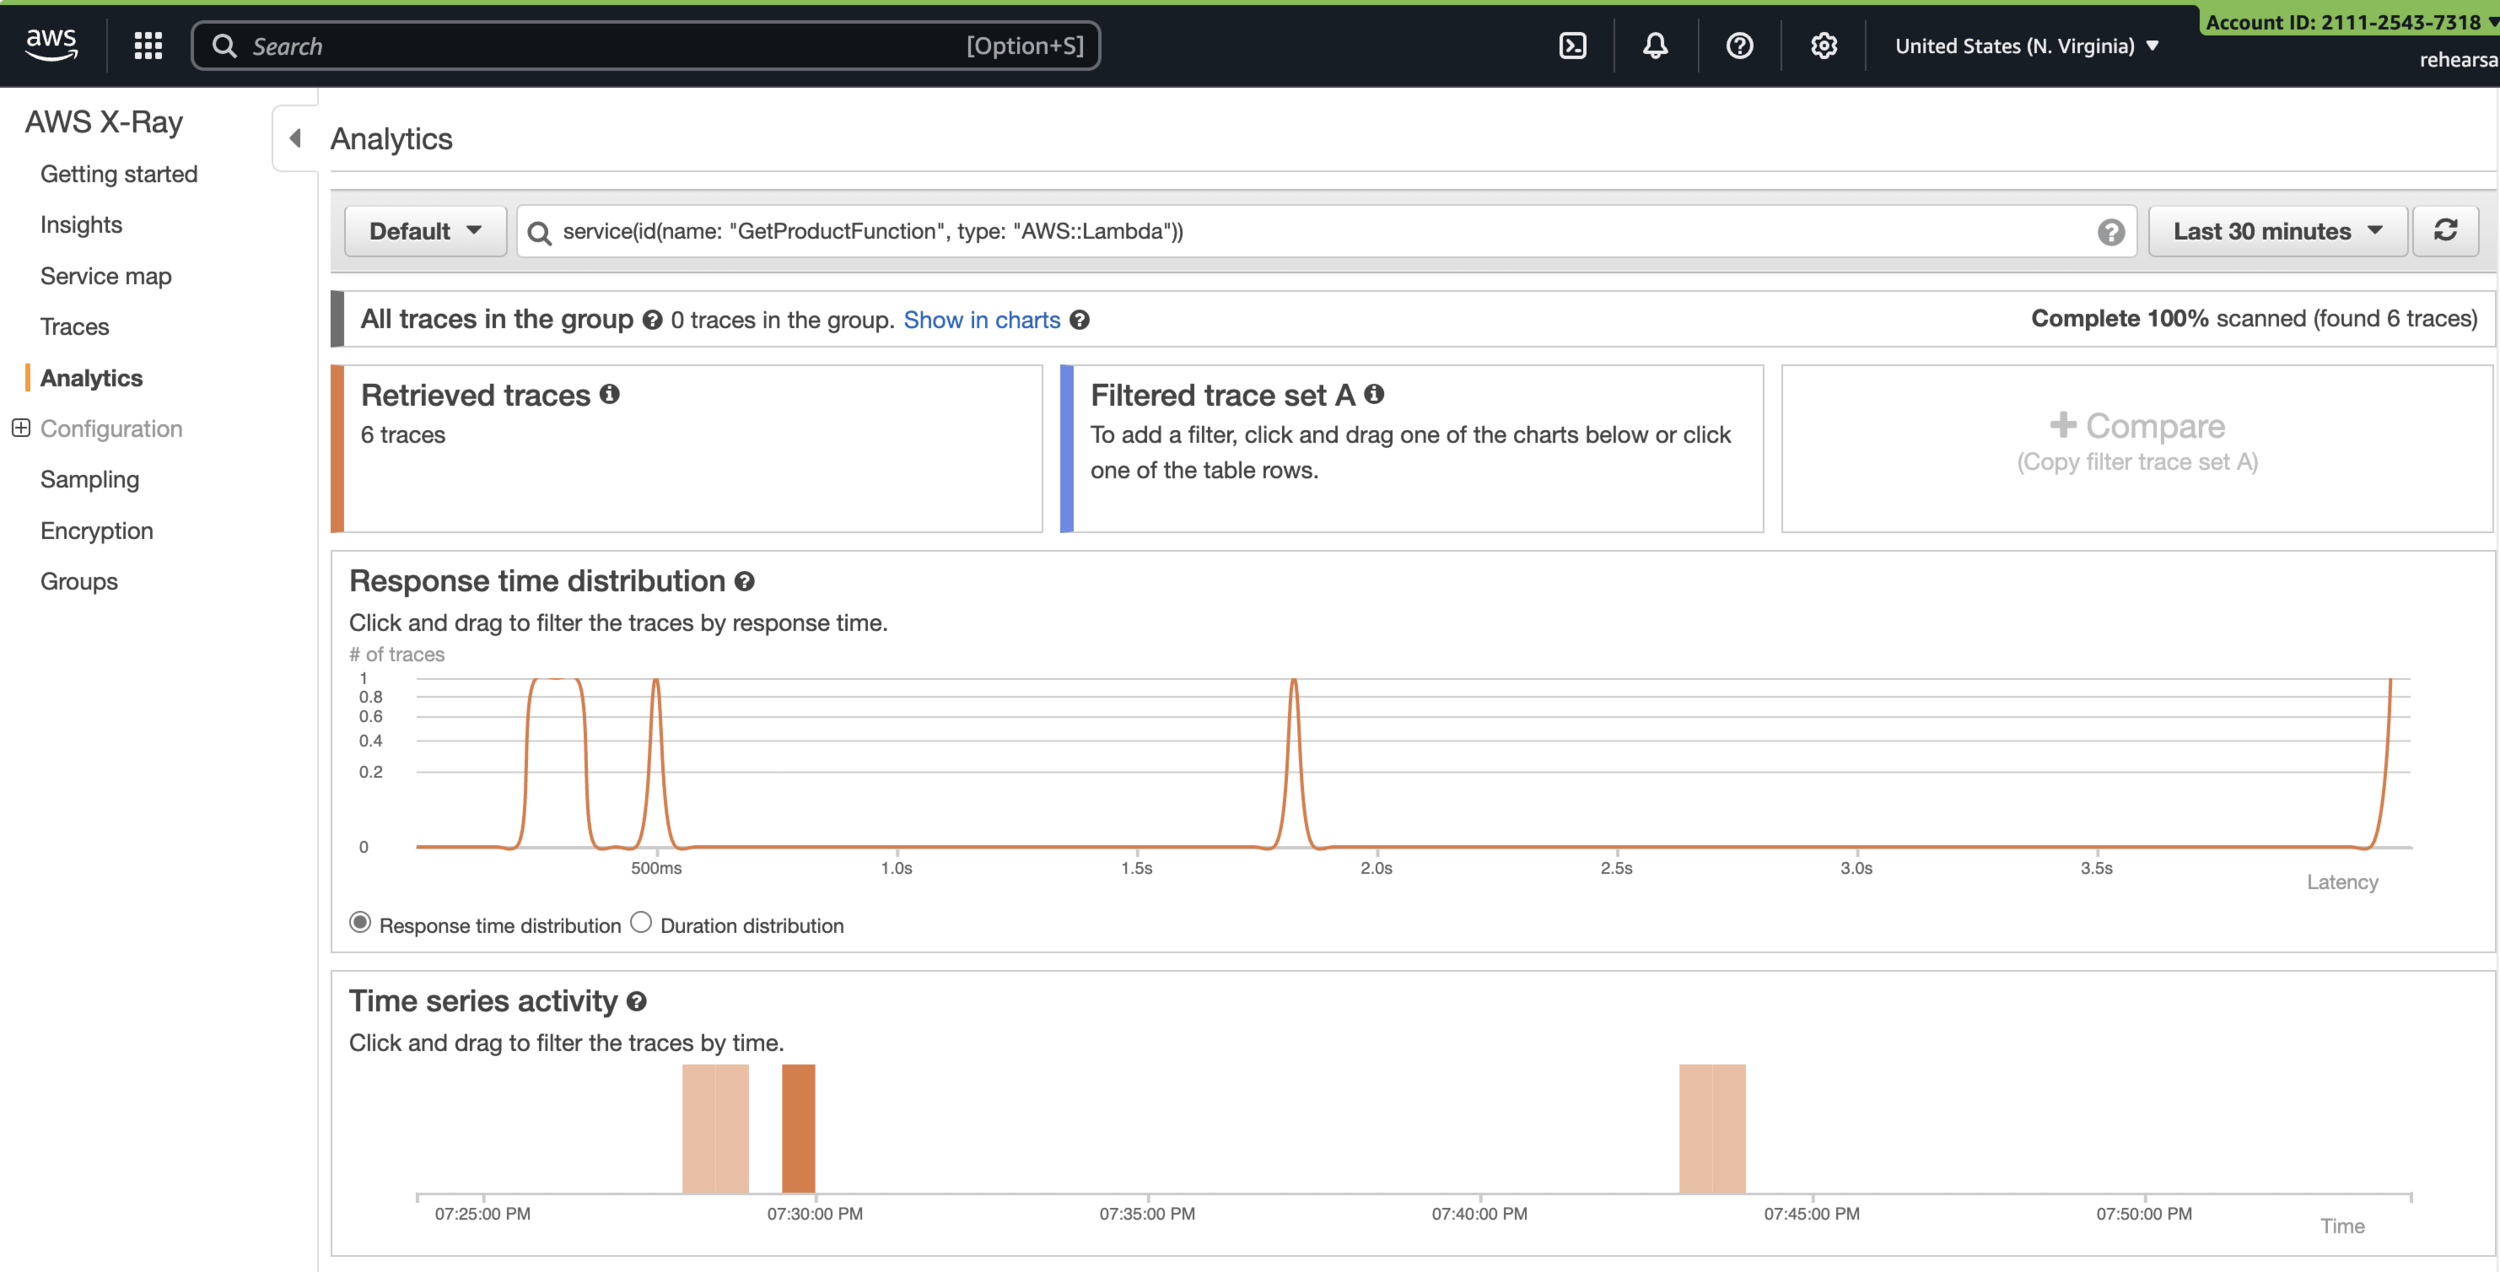Go to Service map in sidebar

106,276
